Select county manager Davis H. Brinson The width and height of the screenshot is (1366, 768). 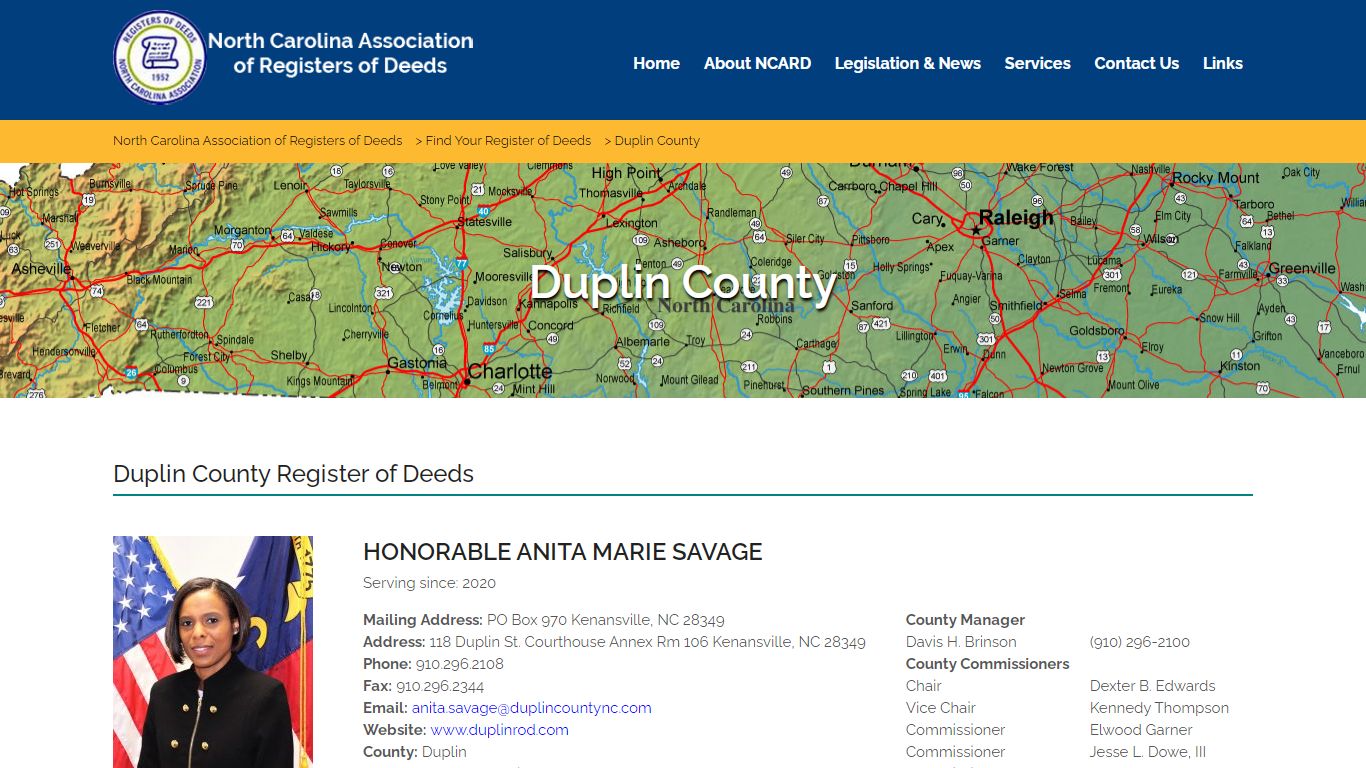(961, 642)
